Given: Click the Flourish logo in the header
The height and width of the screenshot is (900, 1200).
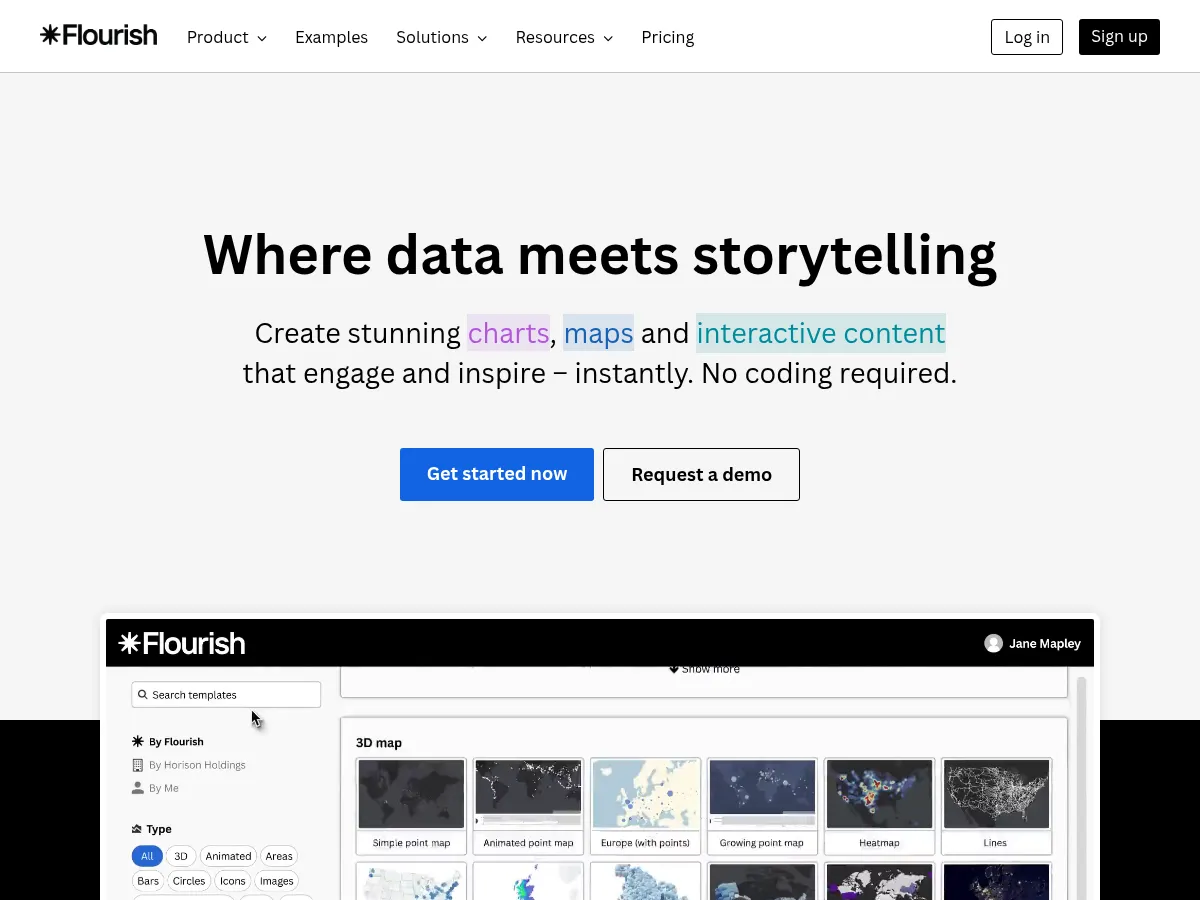Looking at the screenshot, I should coord(99,36).
